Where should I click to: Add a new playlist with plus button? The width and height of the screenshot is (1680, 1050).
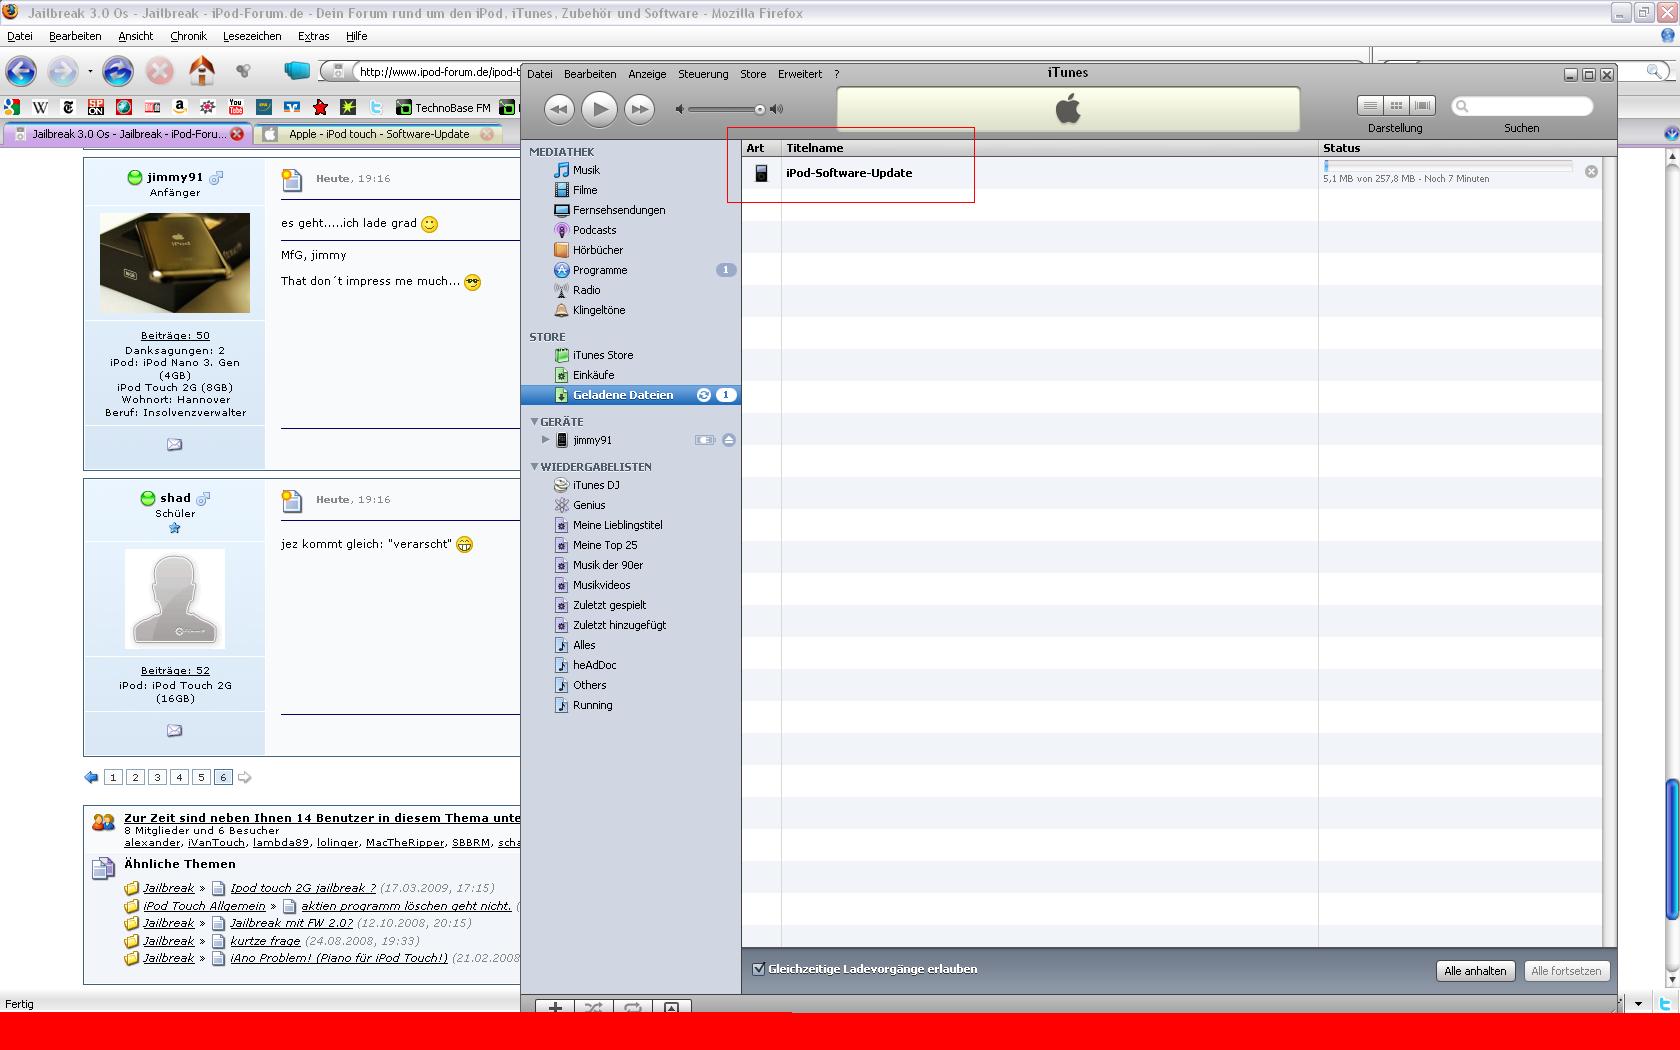pyautogui.click(x=555, y=1007)
